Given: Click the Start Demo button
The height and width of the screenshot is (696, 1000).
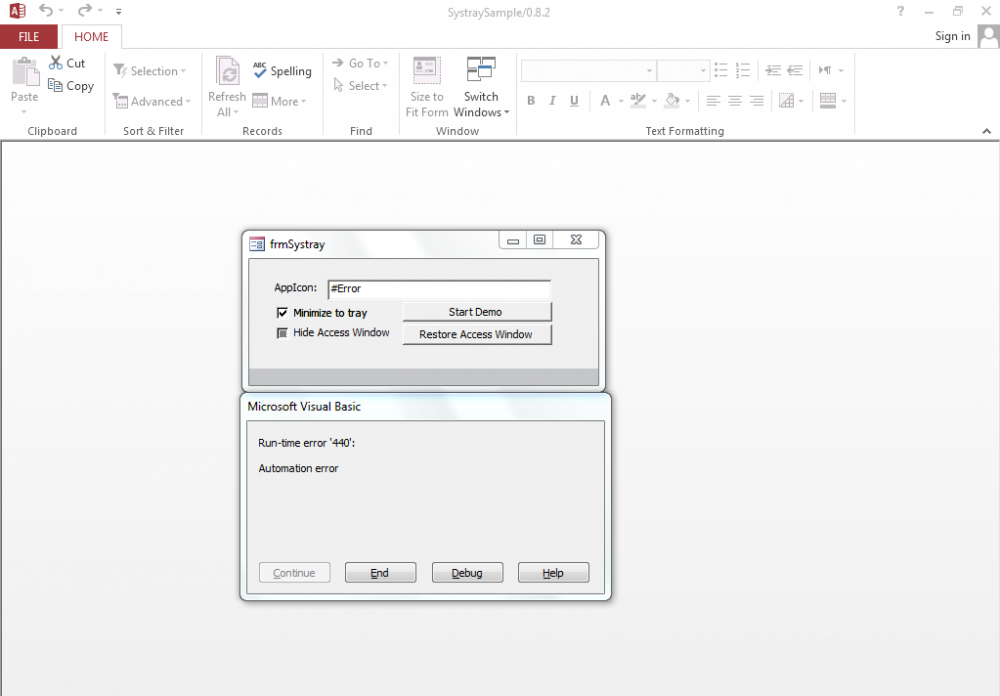Looking at the screenshot, I should tap(477, 312).
